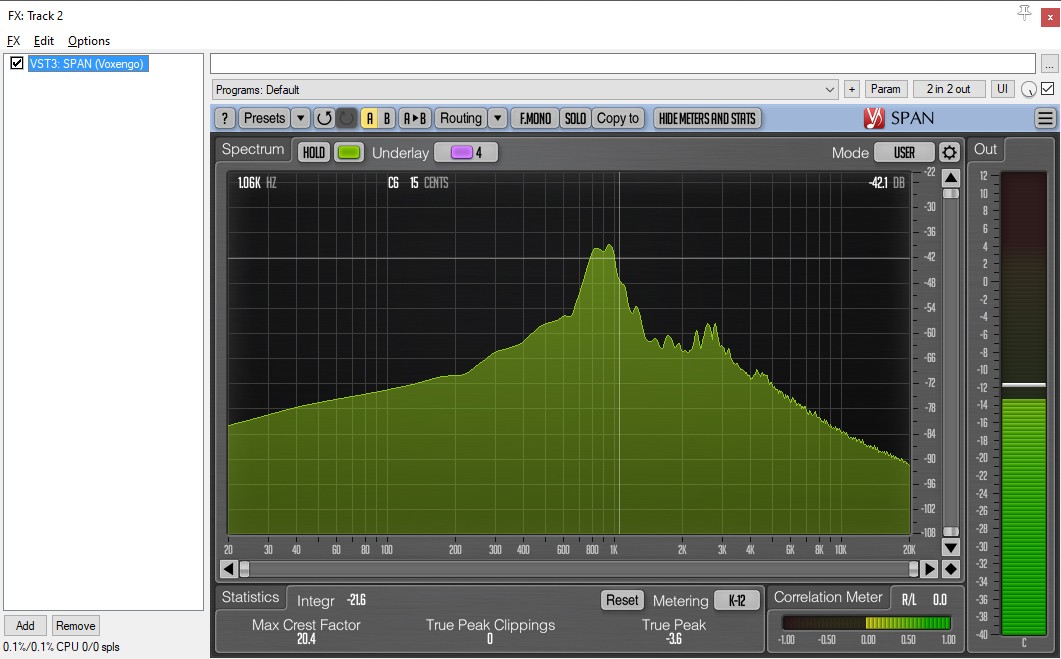This screenshot has height=659, width=1061.
Task: Click the vertical range scrollbar bottom handle
Action: pyautogui.click(x=951, y=532)
